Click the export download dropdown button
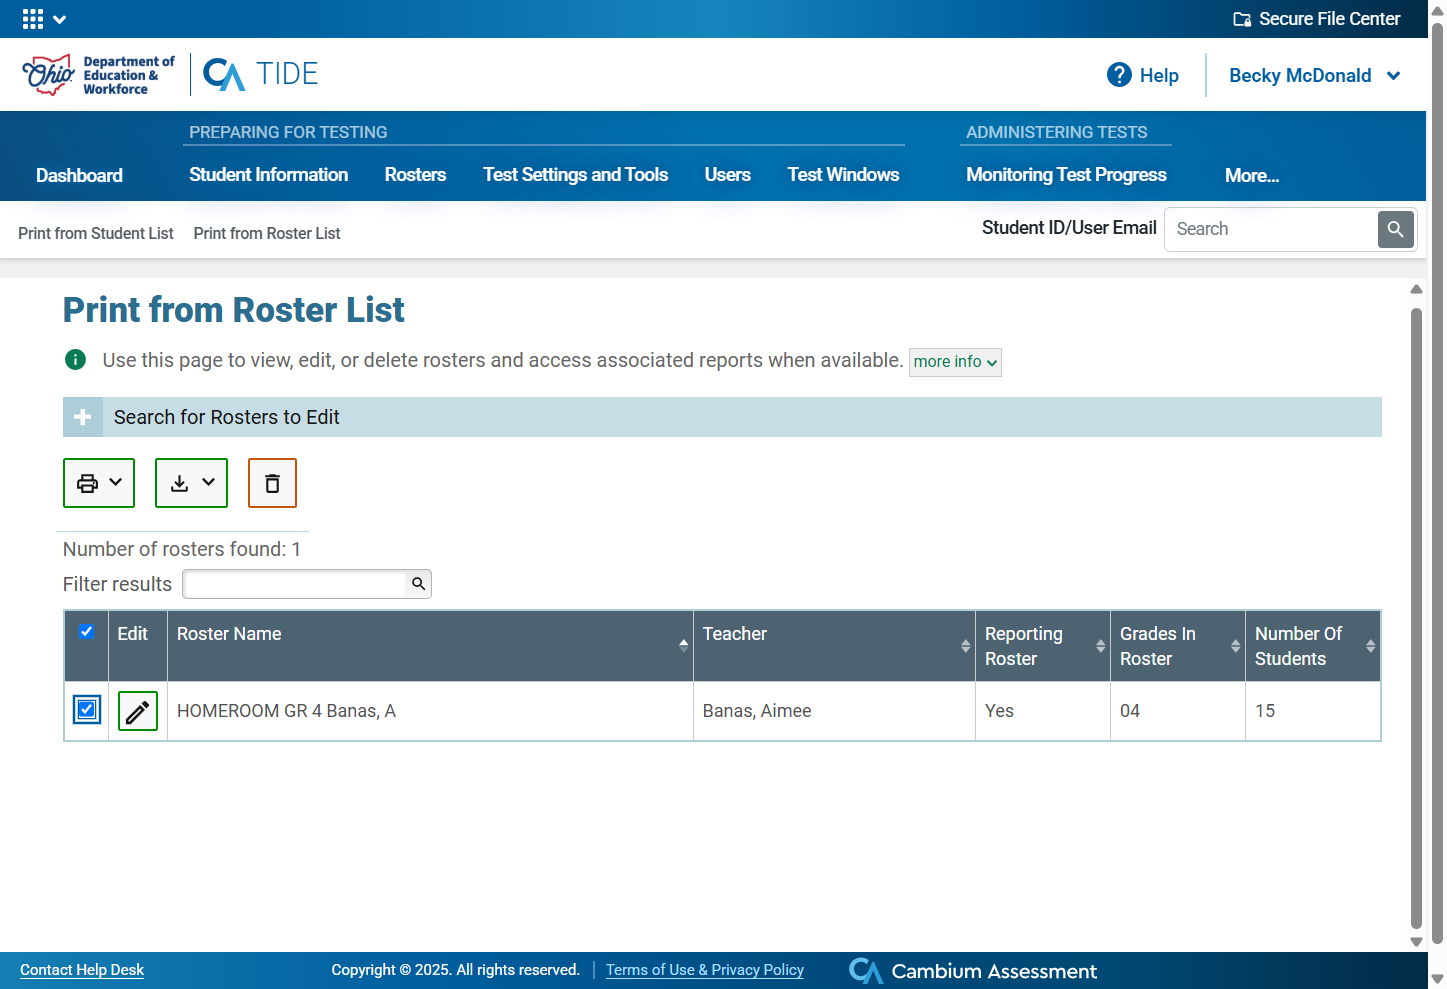The image size is (1447, 989). (x=191, y=483)
